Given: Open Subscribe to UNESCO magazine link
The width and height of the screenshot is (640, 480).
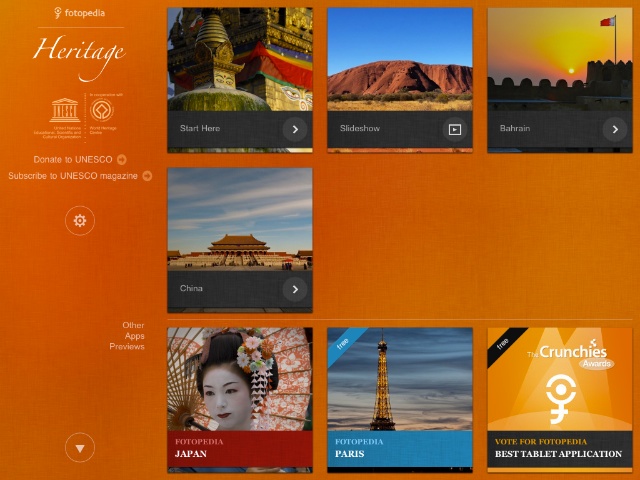Looking at the screenshot, I should pyautogui.click(x=73, y=176).
